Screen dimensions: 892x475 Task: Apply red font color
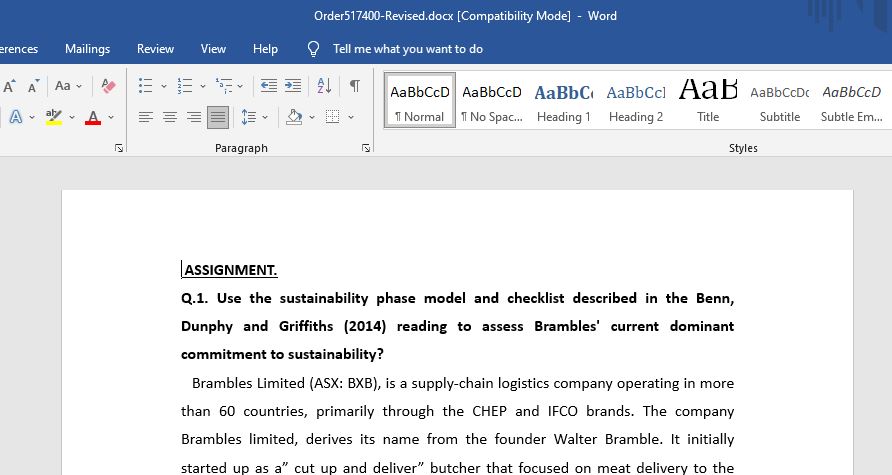pos(93,117)
